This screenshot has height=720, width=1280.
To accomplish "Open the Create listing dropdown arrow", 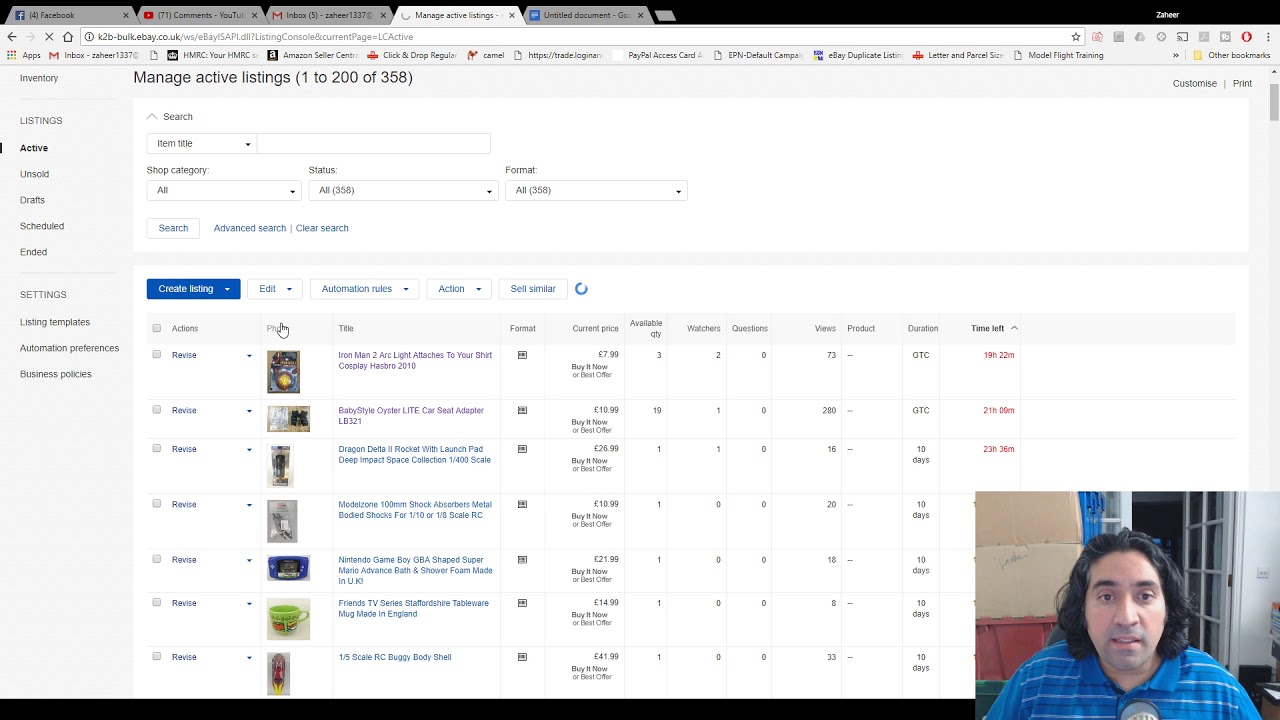I will pos(227,289).
